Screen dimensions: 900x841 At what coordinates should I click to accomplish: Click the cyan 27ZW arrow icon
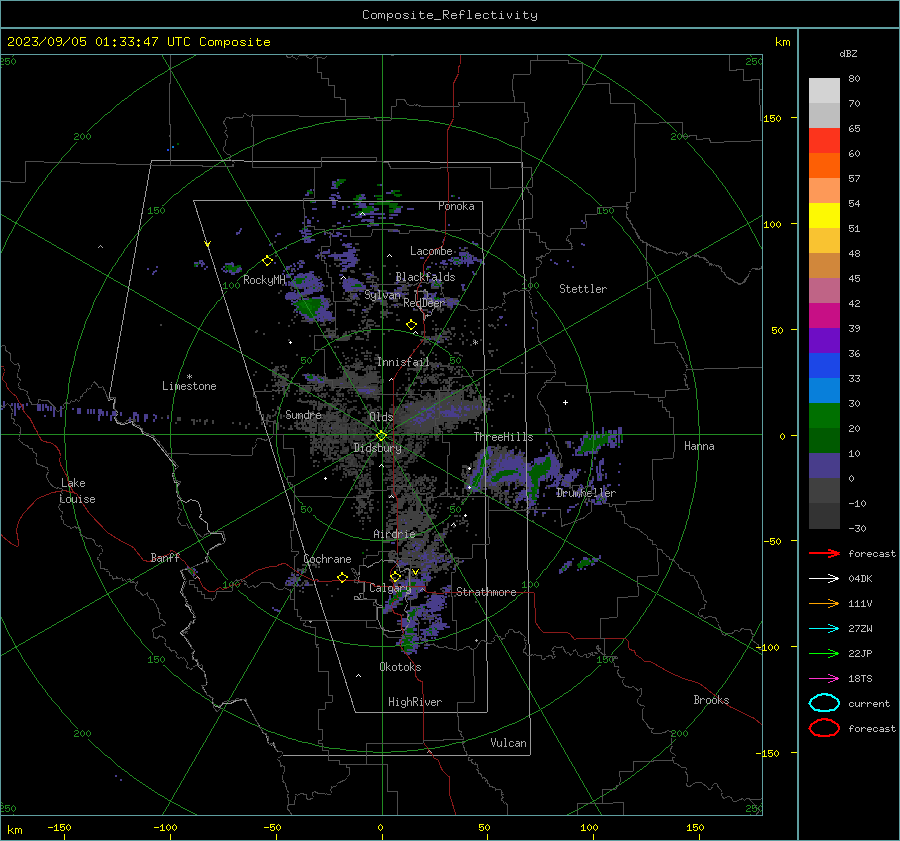click(x=824, y=629)
